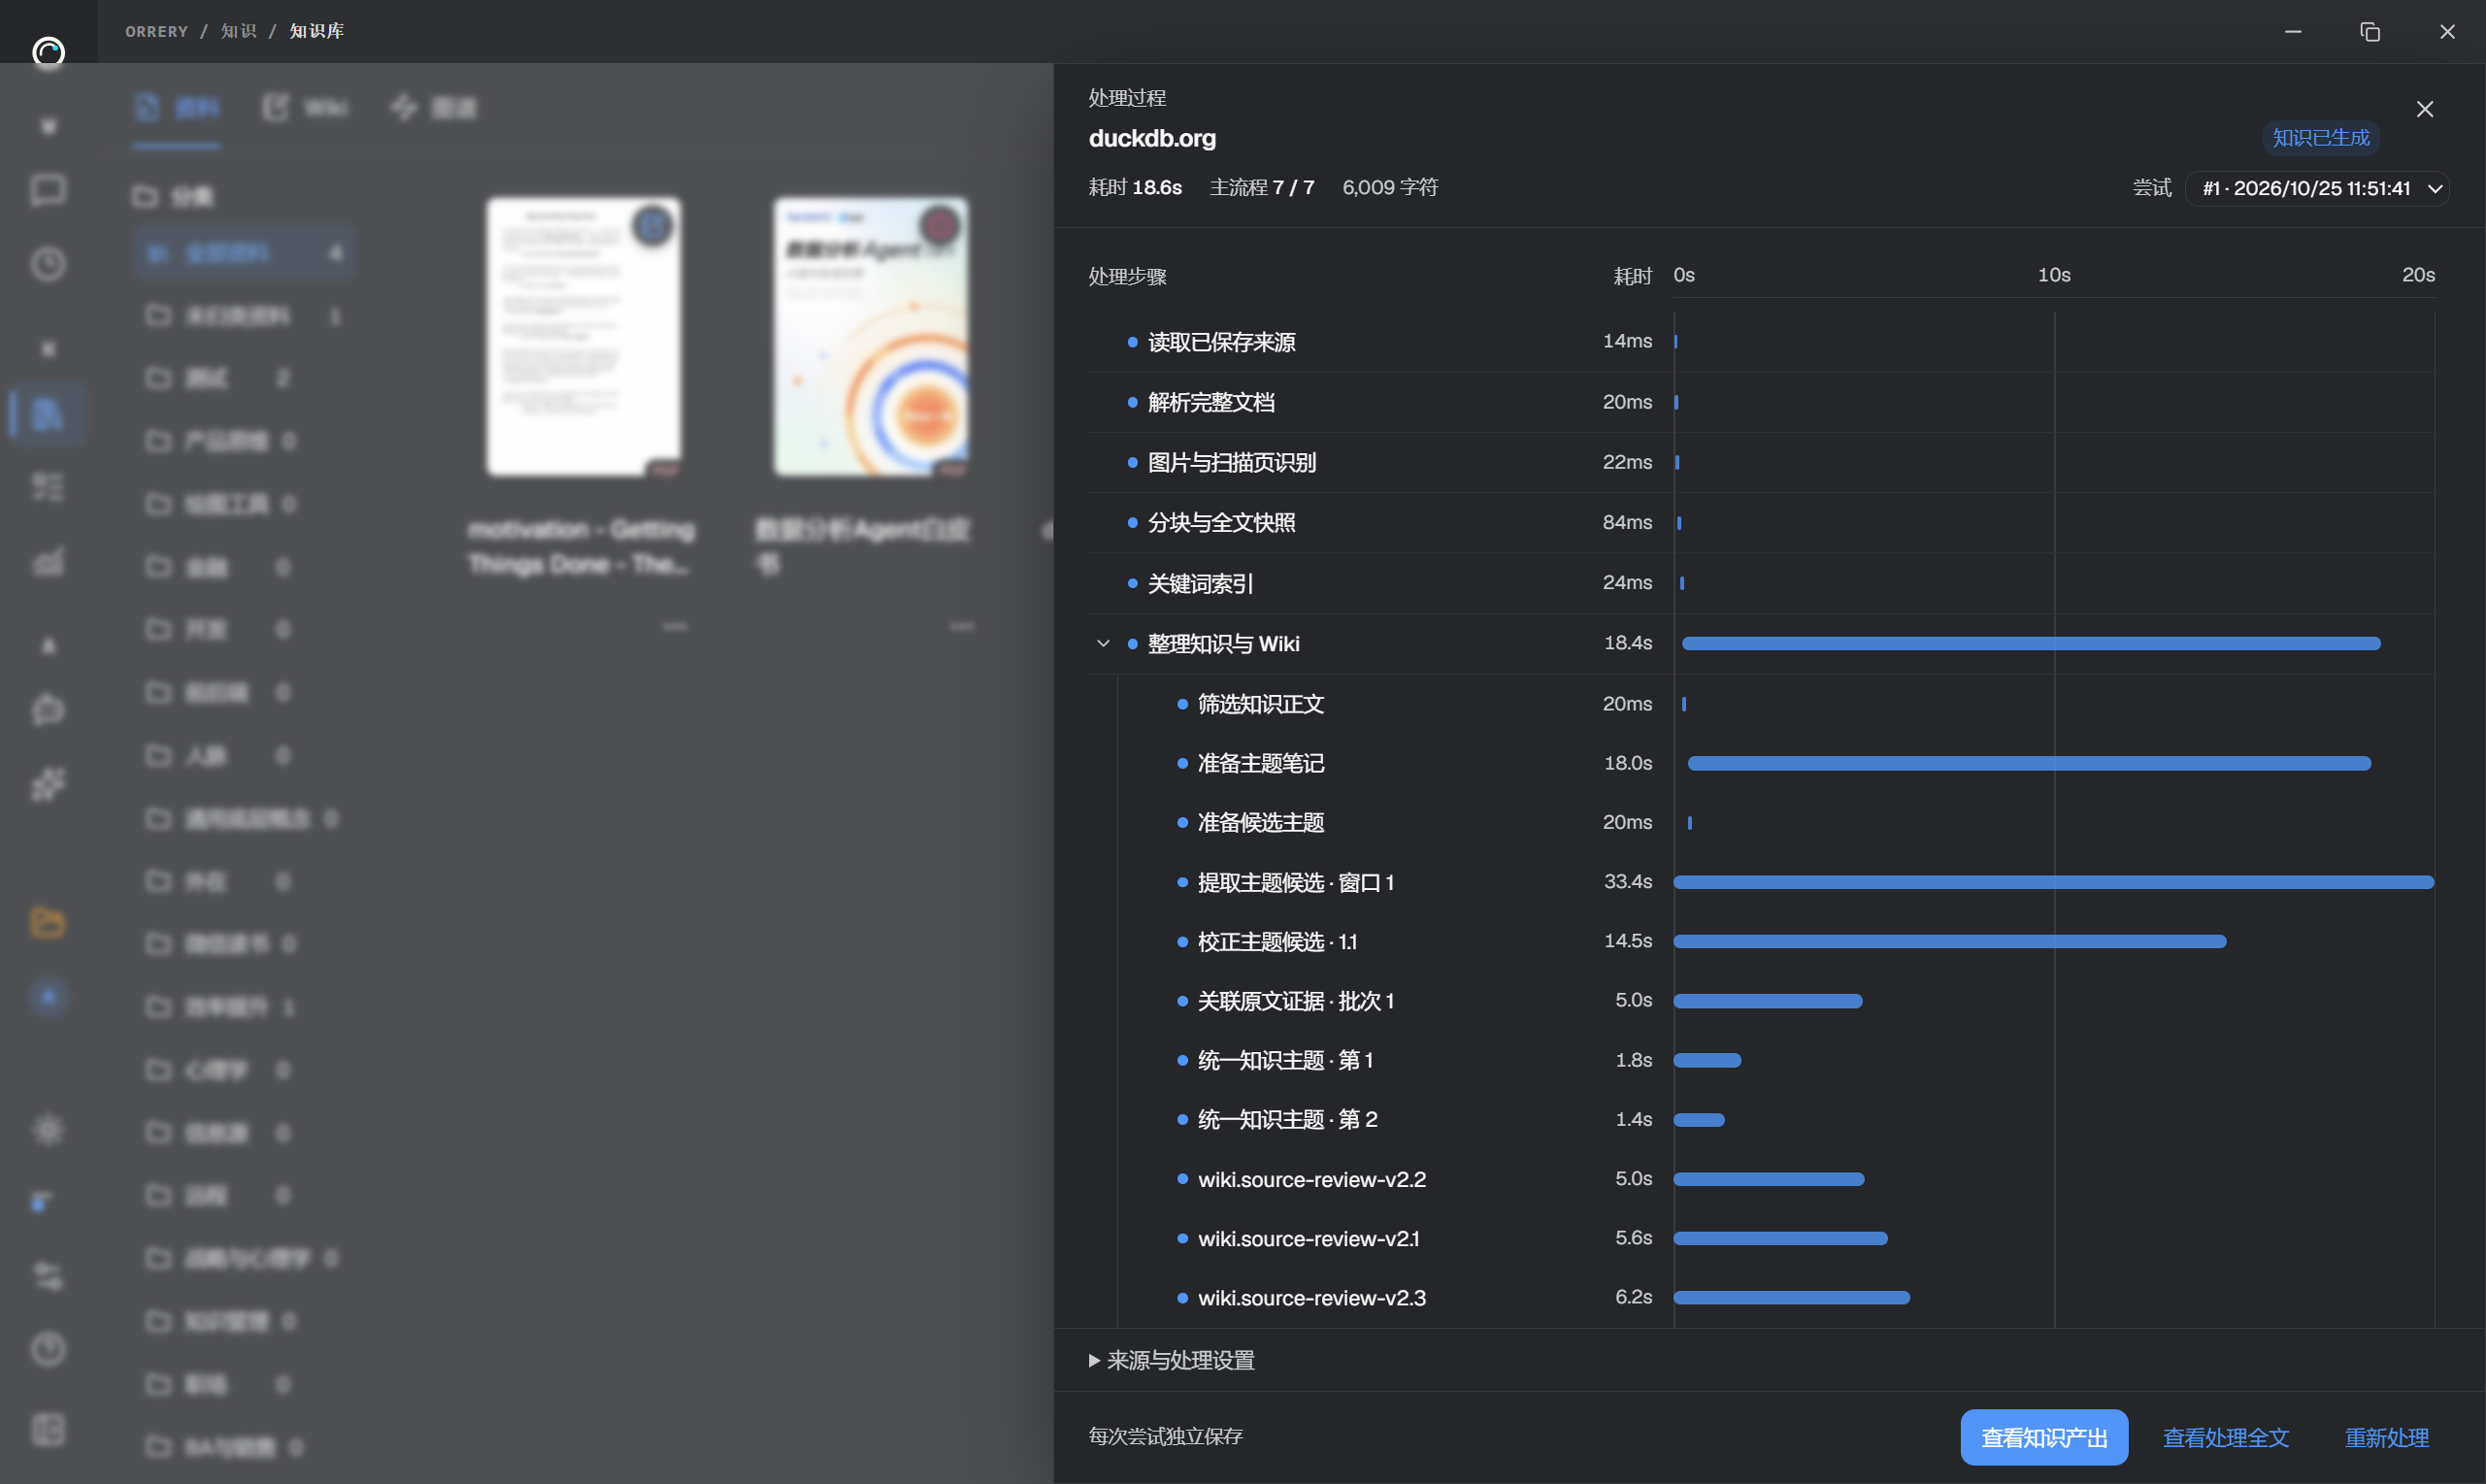Click the 准备主题笔记 timeline bar
This screenshot has height=1484, width=2486.
[2029, 763]
